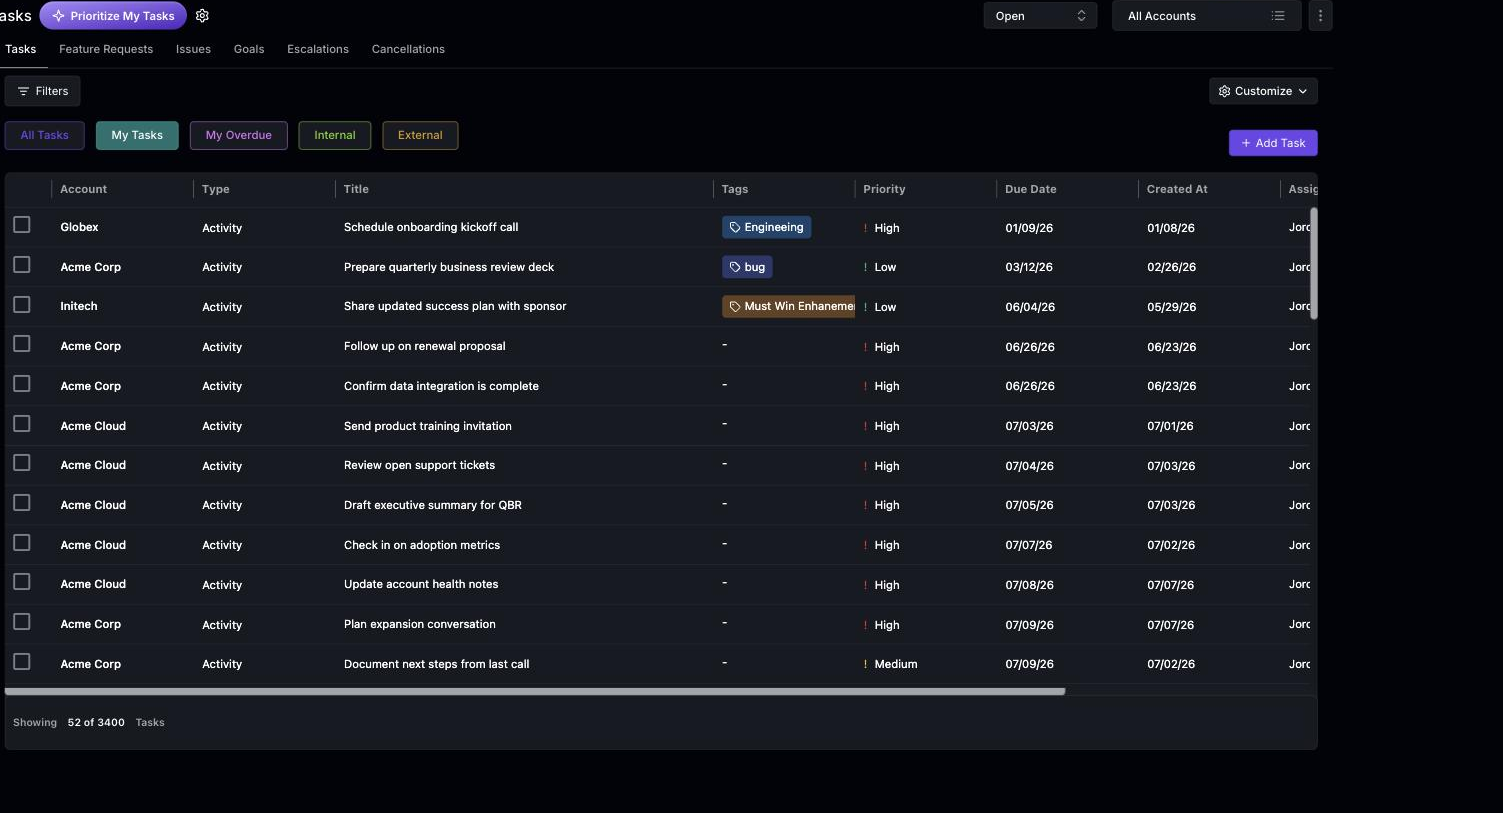
Task: Select the My Overdue filter chip
Action: point(239,135)
